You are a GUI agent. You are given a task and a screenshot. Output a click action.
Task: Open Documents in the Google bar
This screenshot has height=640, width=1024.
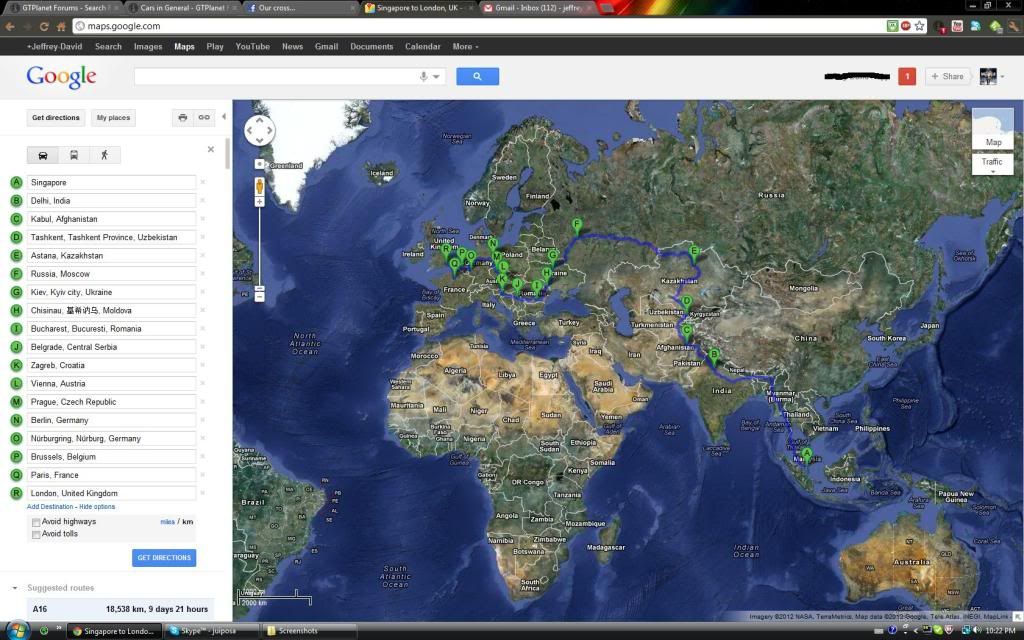[372, 46]
